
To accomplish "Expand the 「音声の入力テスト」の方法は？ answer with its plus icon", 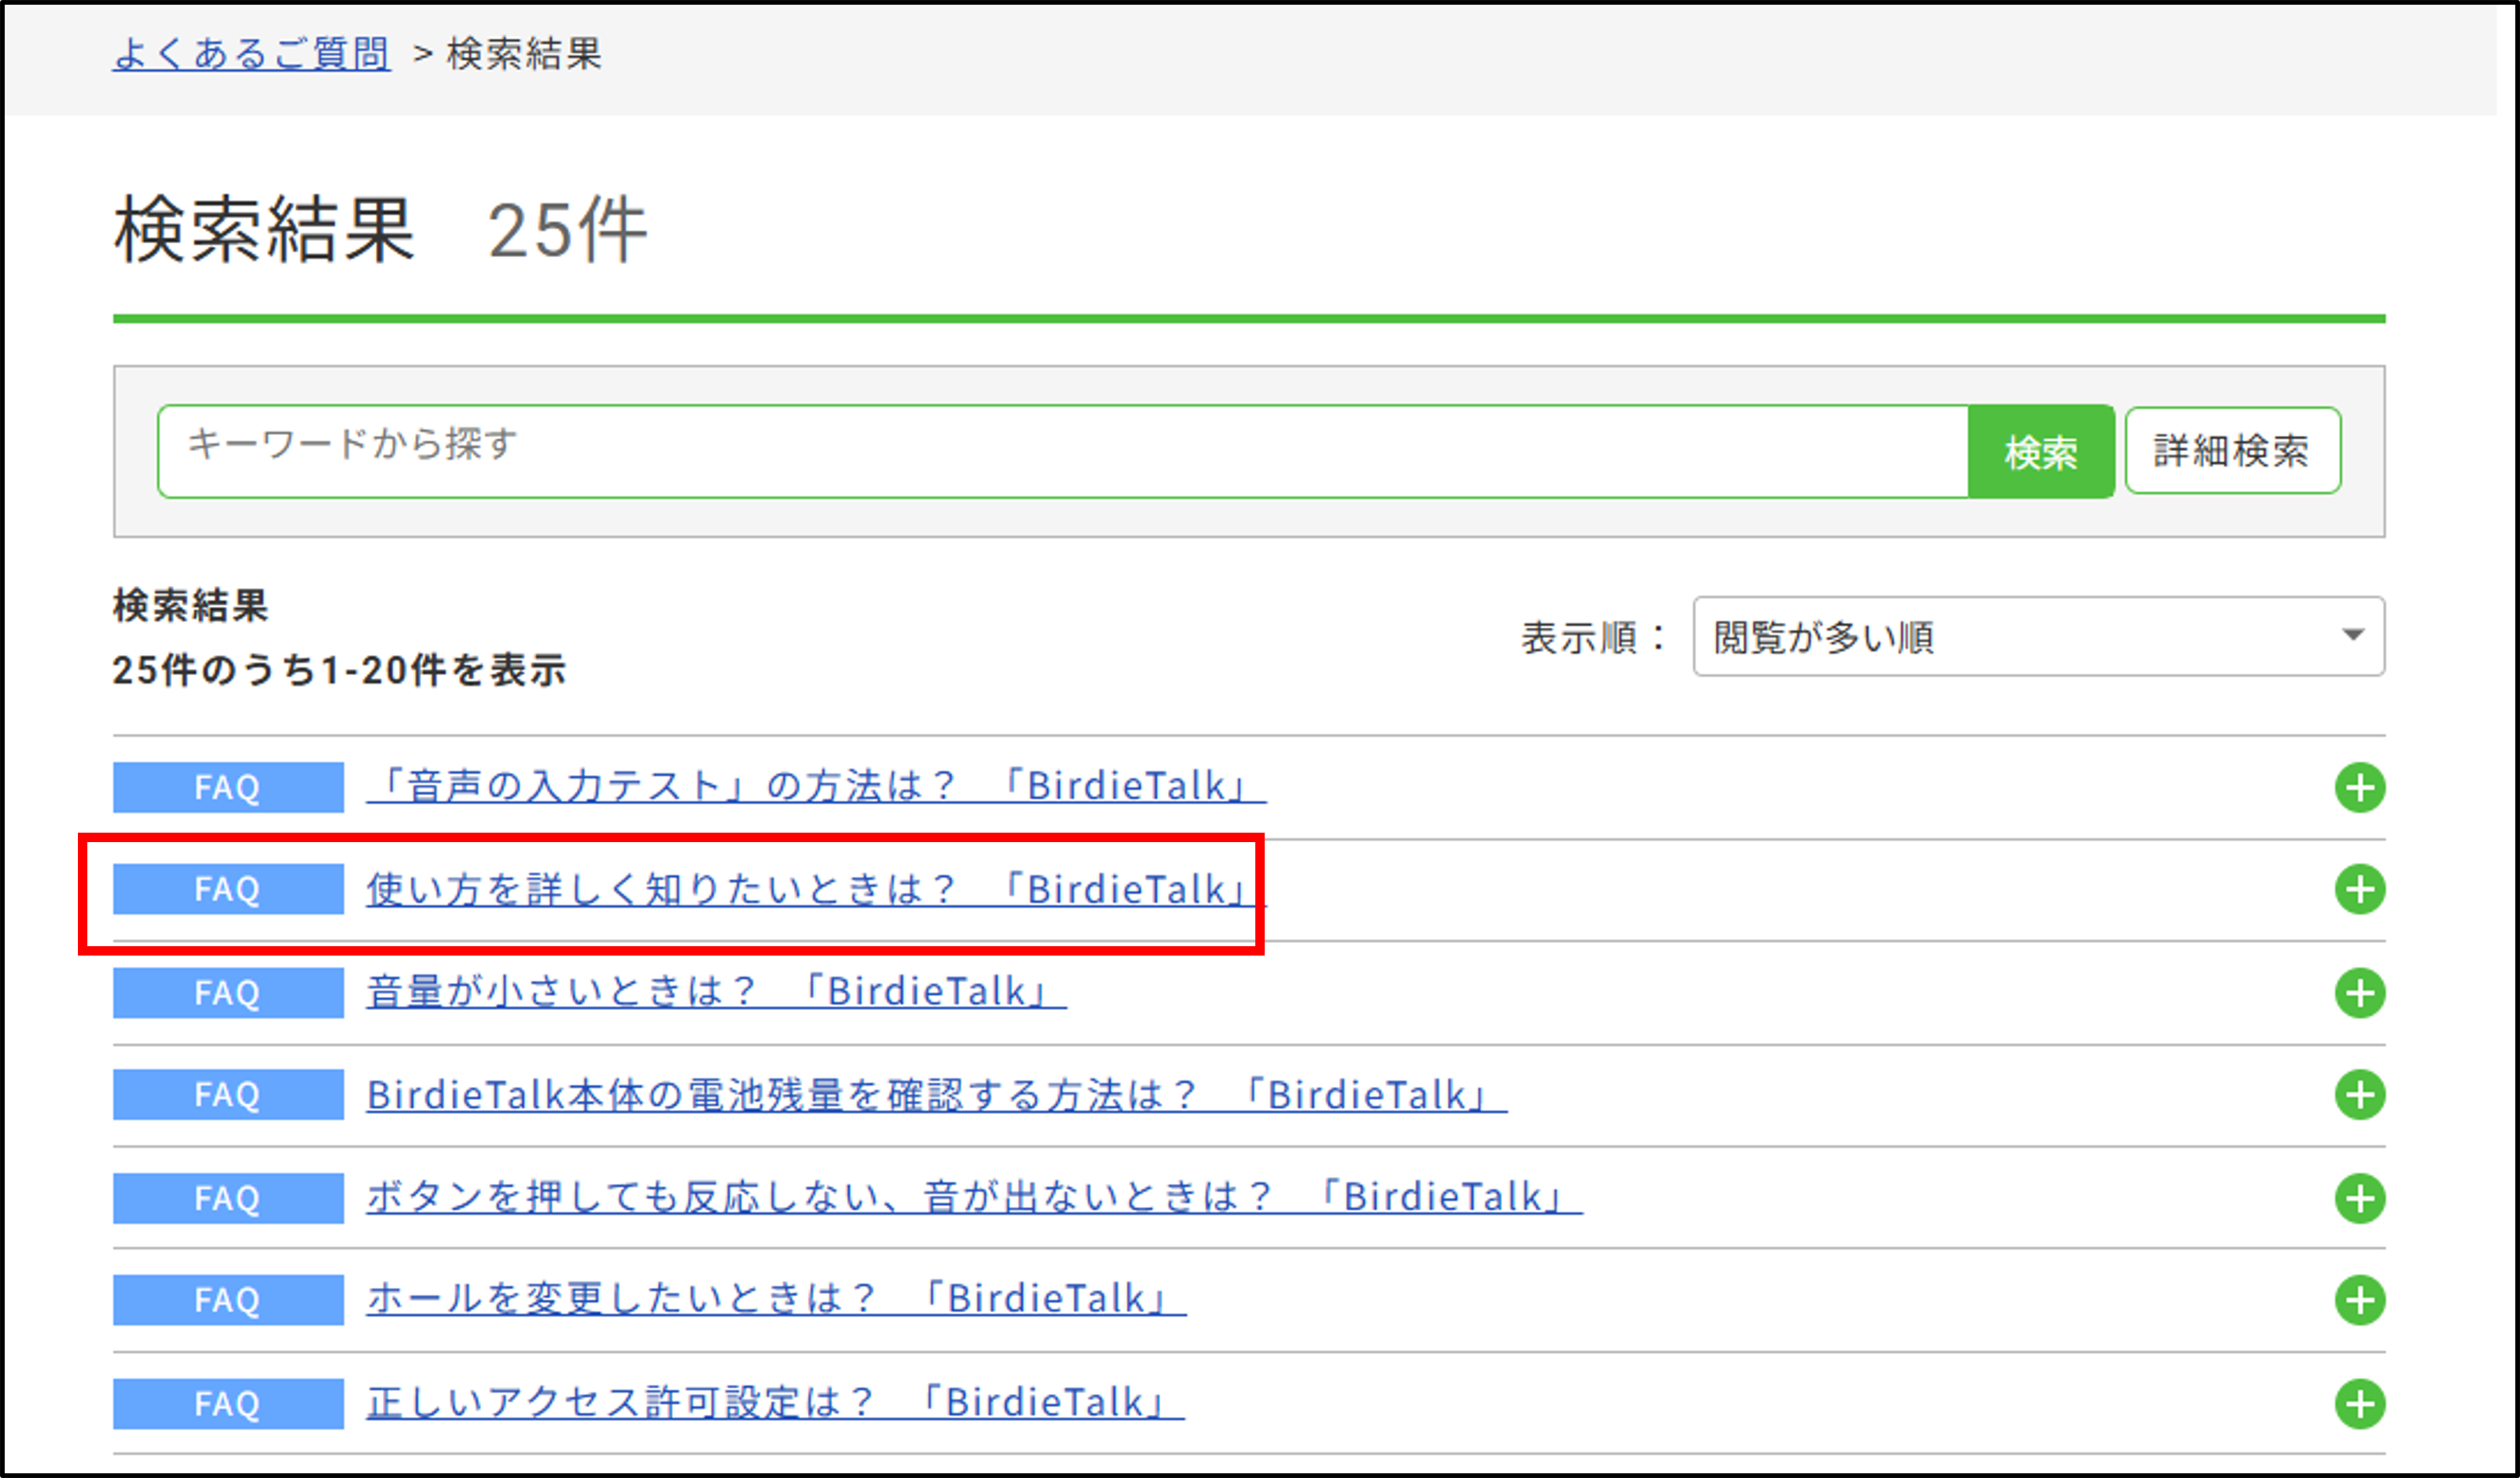I will [x=2360, y=788].
